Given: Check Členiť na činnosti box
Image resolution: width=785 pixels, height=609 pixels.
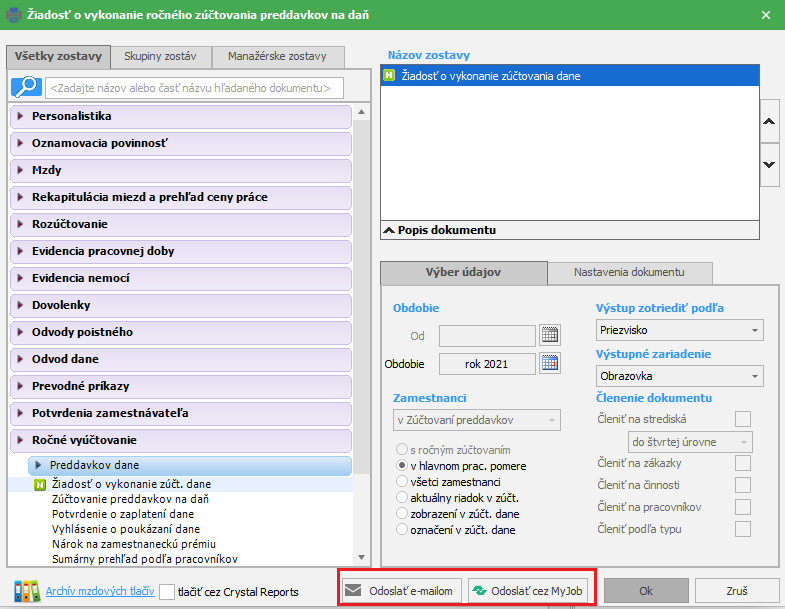Looking at the screenshot, I should pos(743,485).
